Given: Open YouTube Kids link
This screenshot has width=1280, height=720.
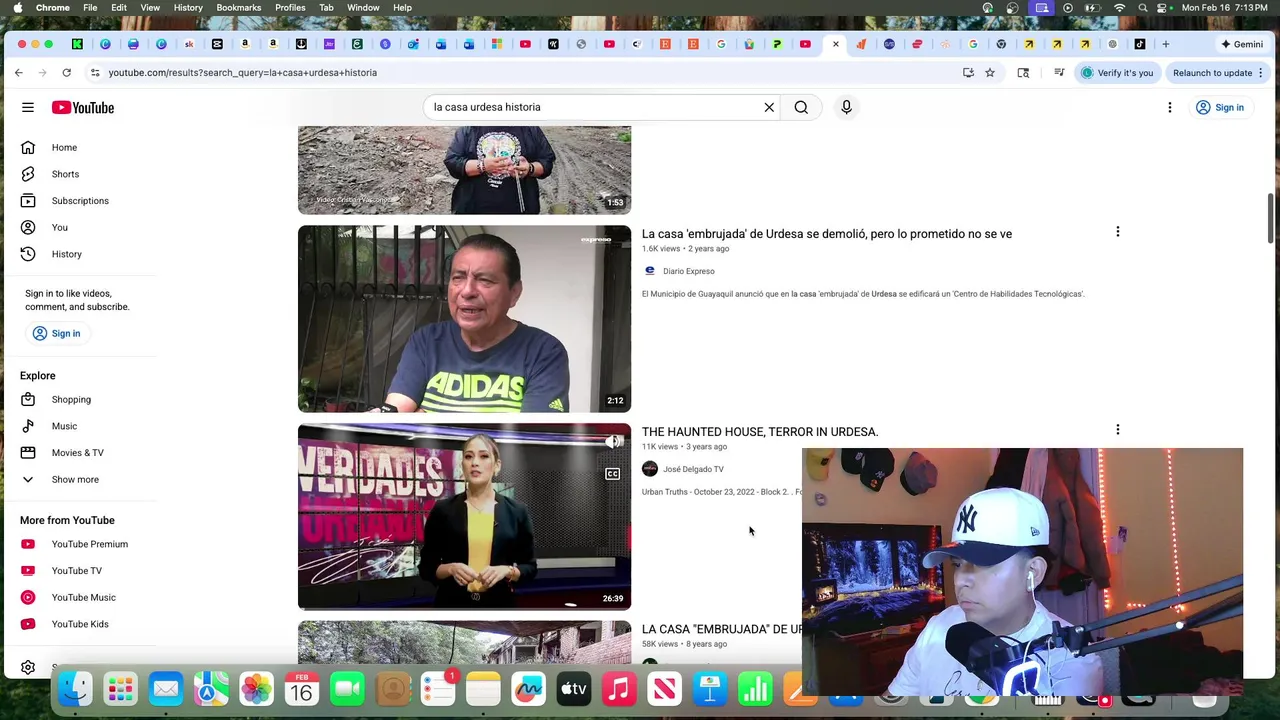Looking at the screenshot, I should tap(78, 624).
